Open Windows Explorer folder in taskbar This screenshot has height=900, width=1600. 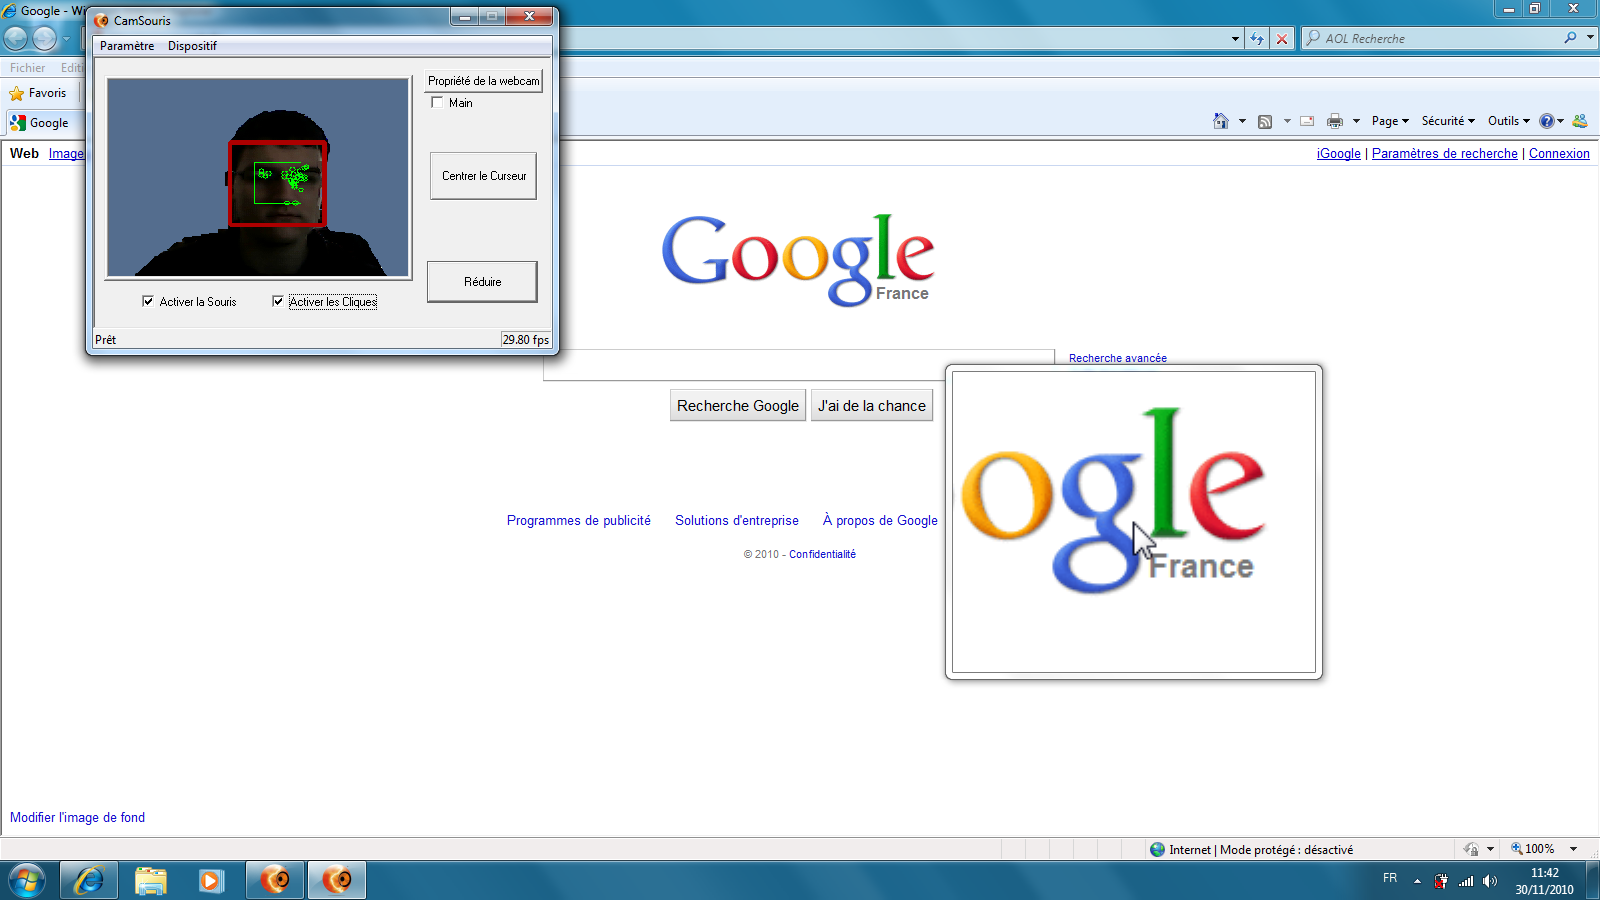click(151, 880)
